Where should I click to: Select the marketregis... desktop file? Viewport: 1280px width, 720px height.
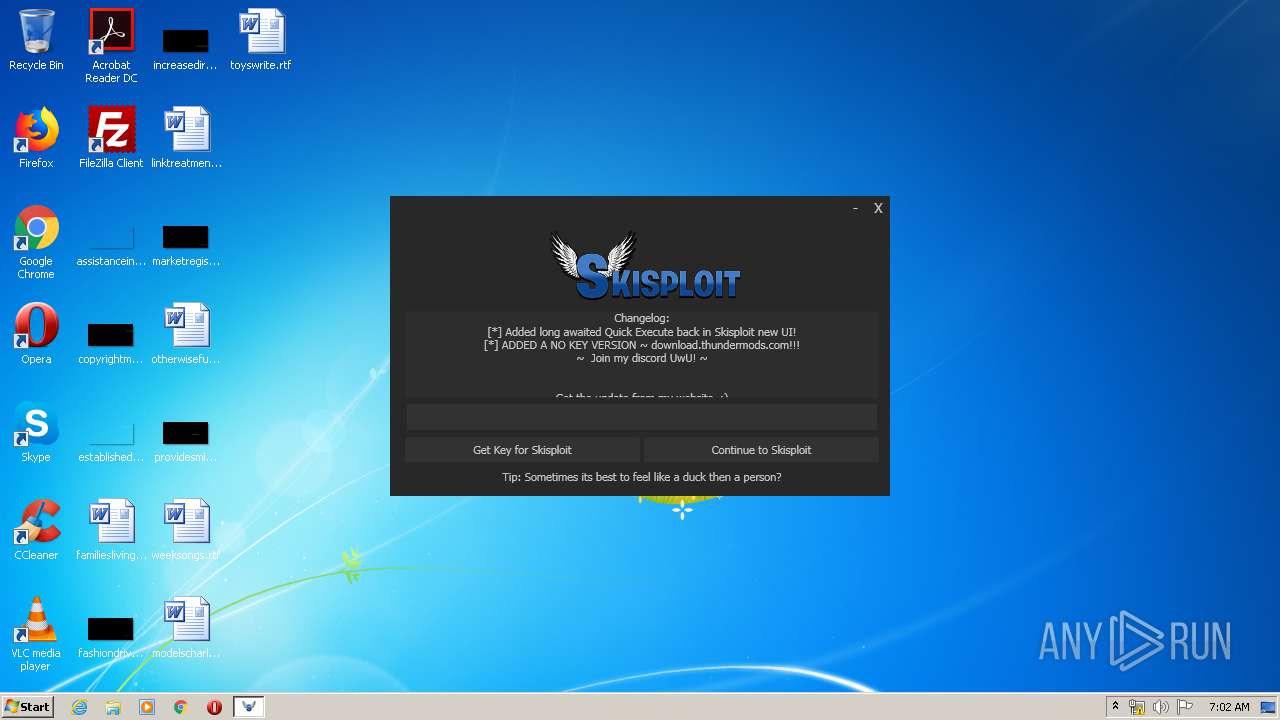[186, 244]
